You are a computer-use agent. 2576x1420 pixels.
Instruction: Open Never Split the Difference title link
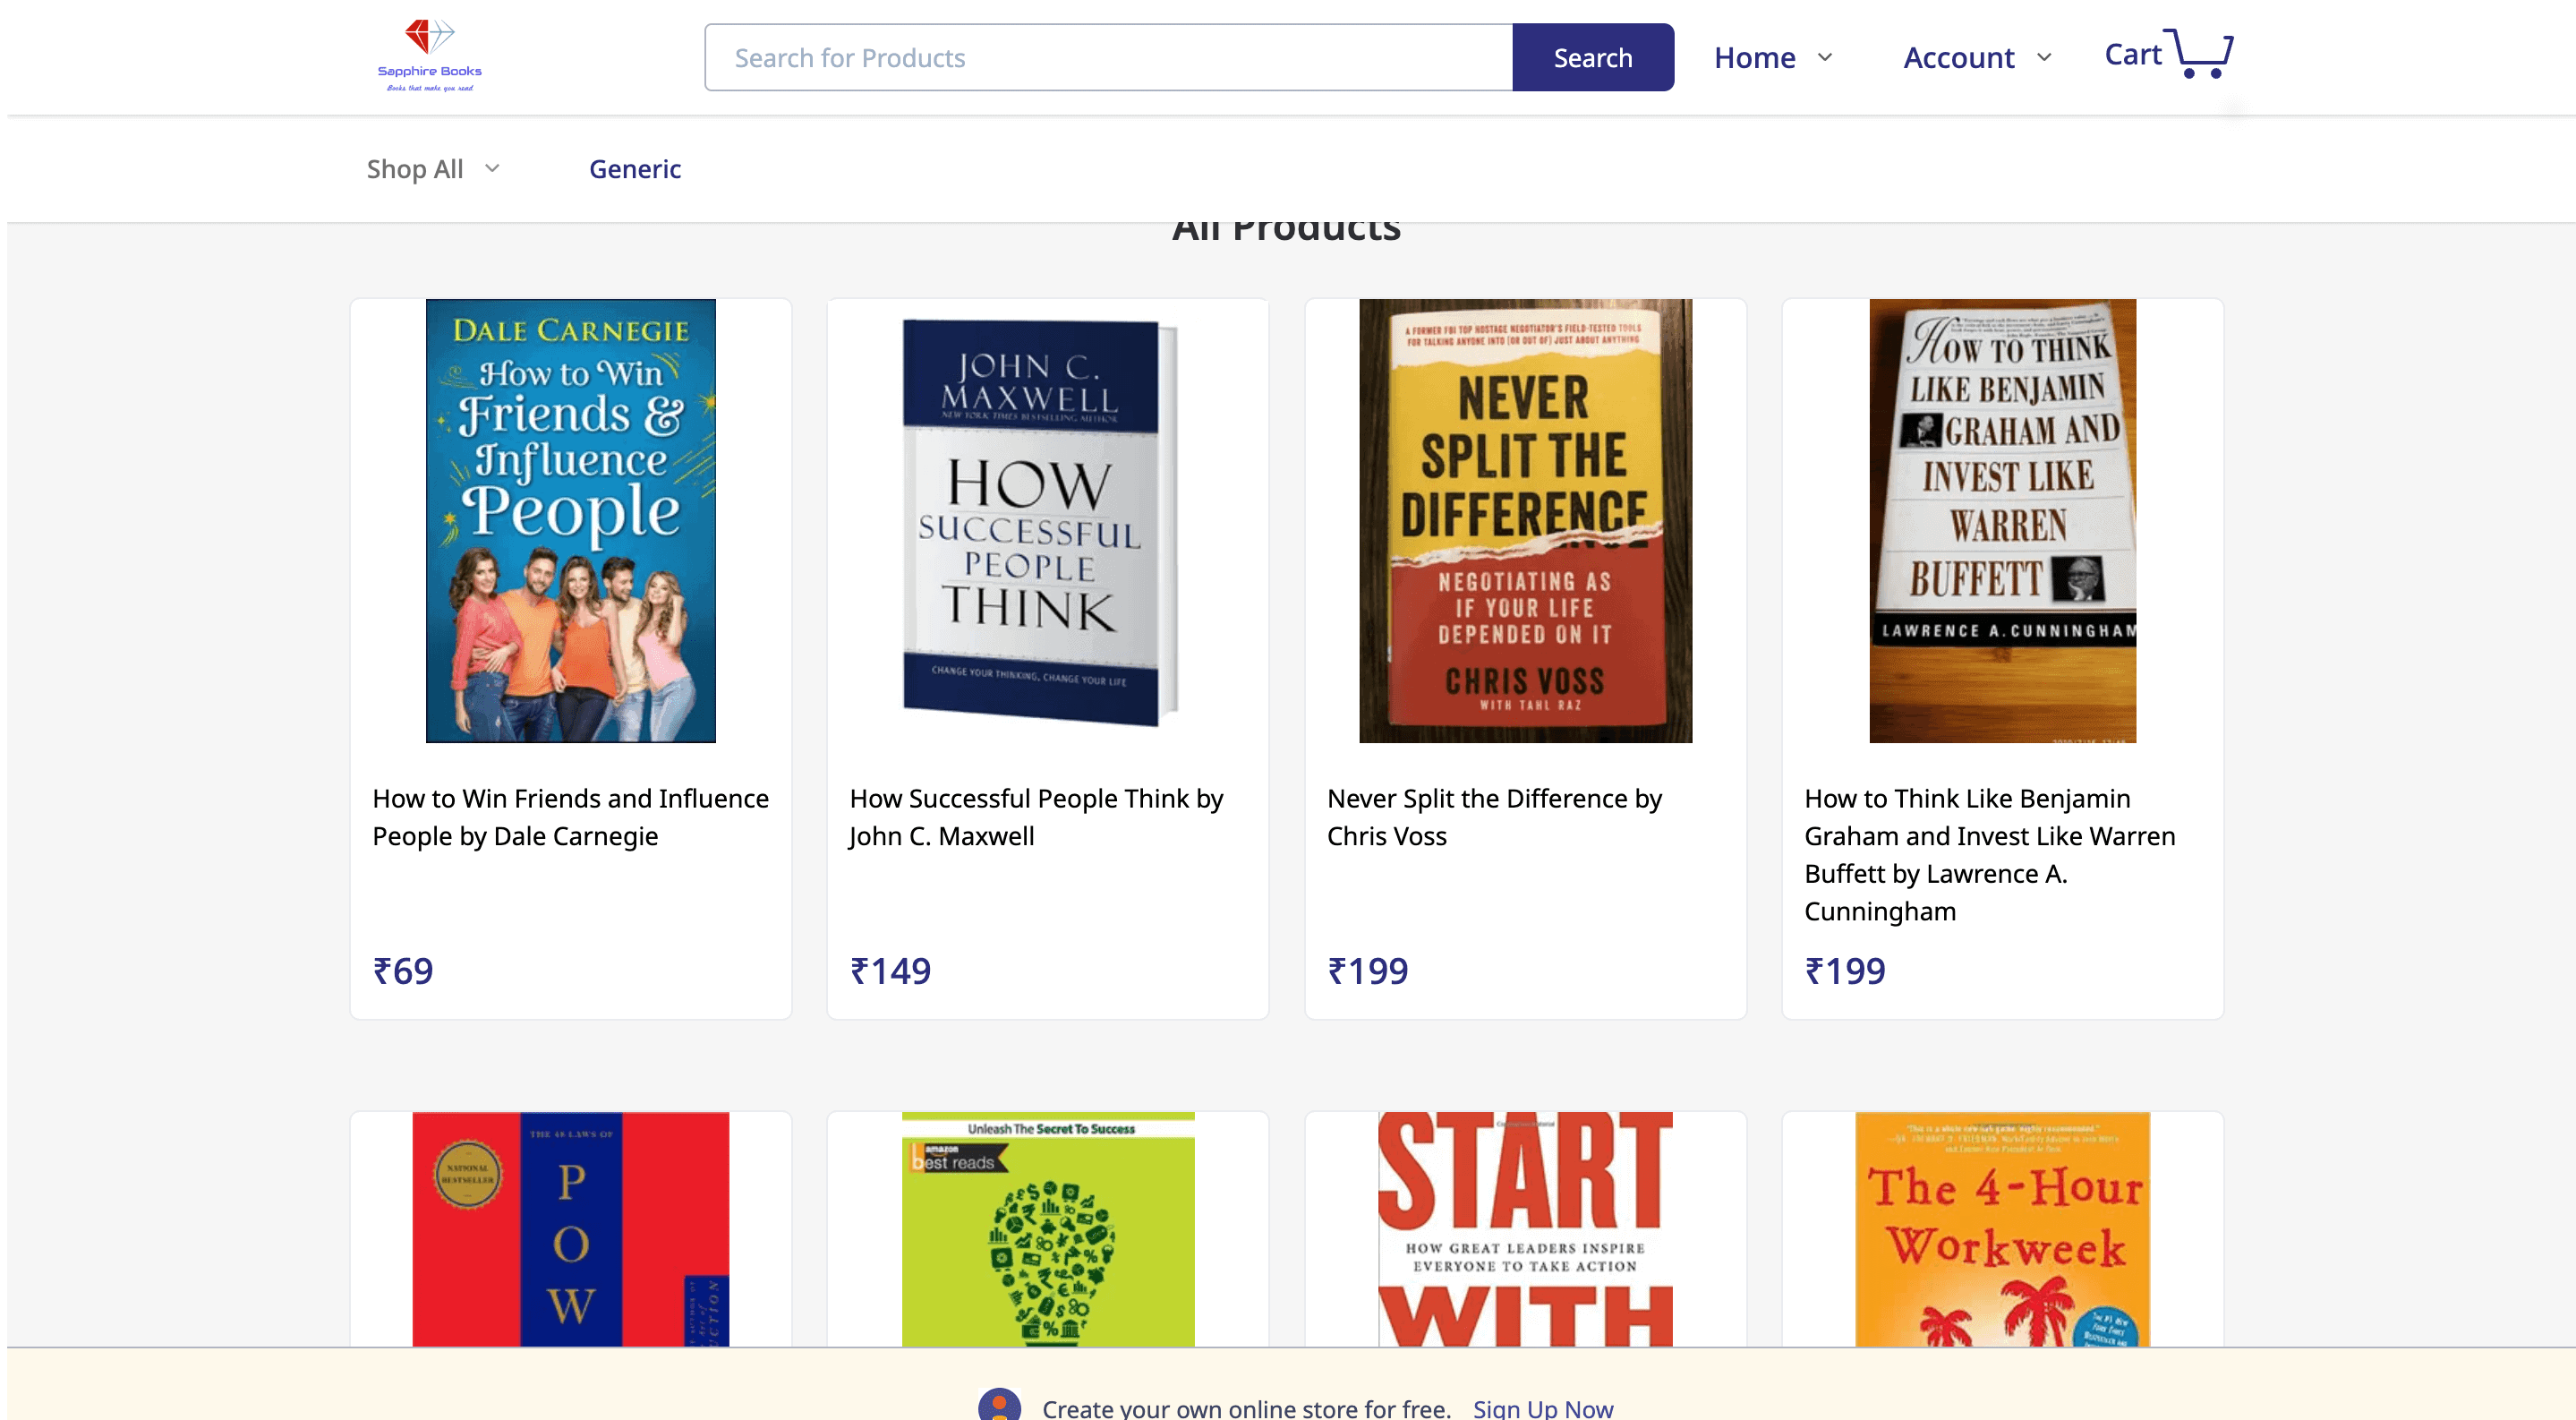point(1494,817)
